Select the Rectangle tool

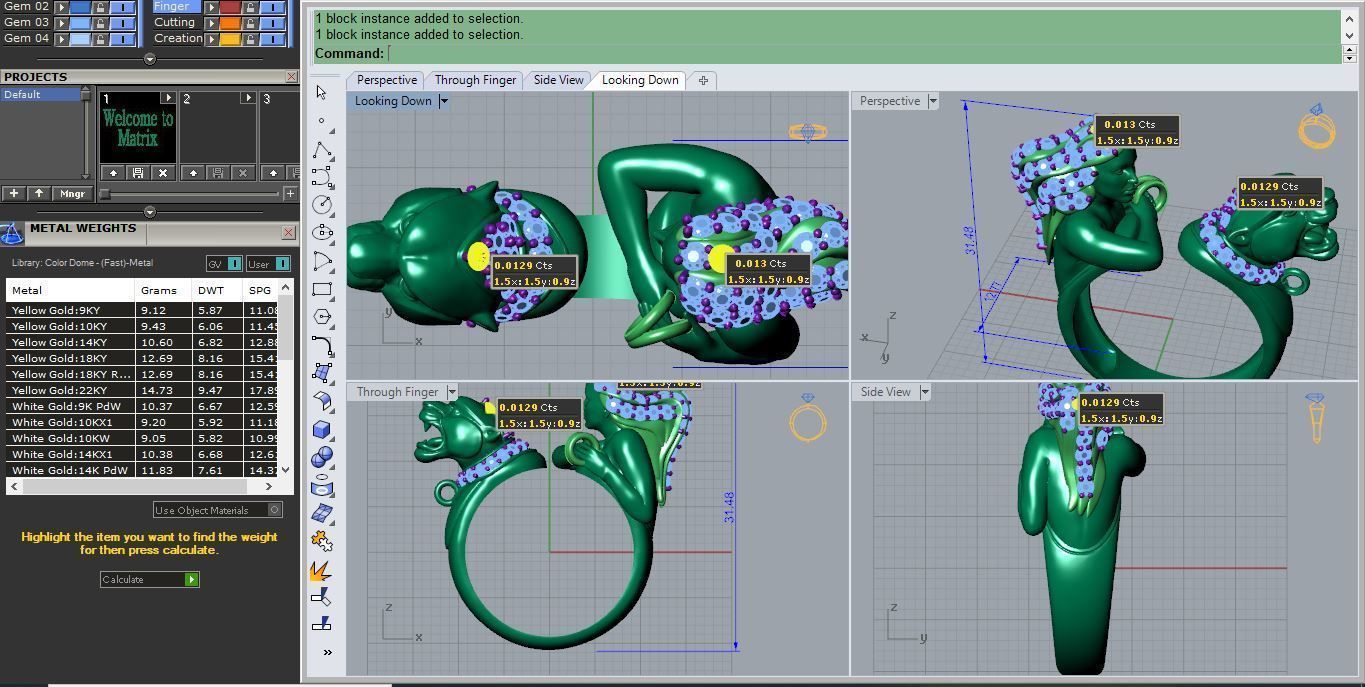(322, 290)
